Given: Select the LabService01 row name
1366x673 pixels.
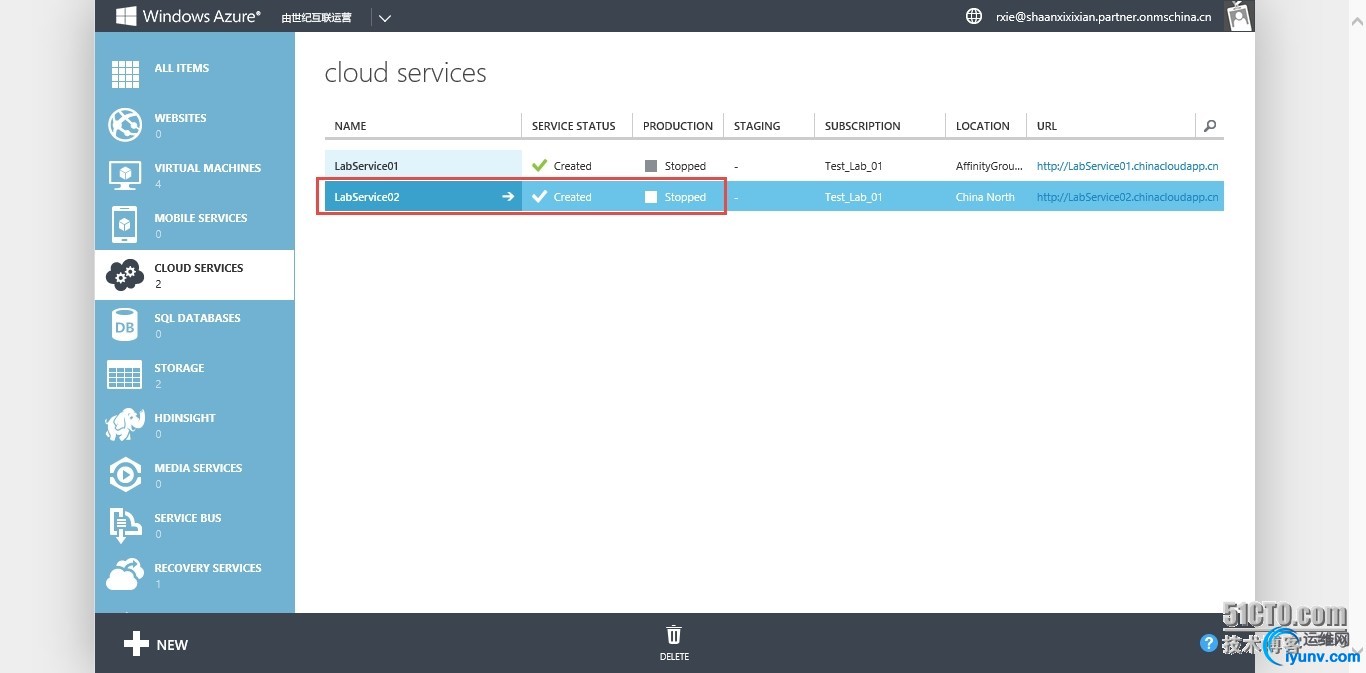Looking at the screenshot, I should 366,166.
